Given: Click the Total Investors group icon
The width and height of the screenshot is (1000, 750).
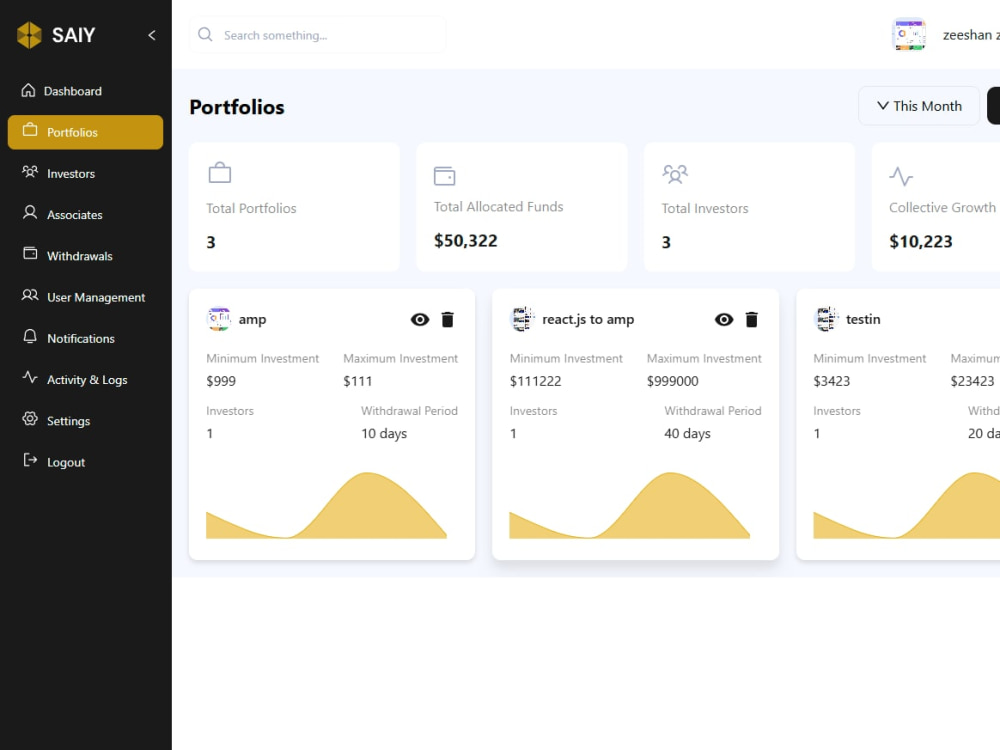Looking at the screenshot, I should coord(675,173).
